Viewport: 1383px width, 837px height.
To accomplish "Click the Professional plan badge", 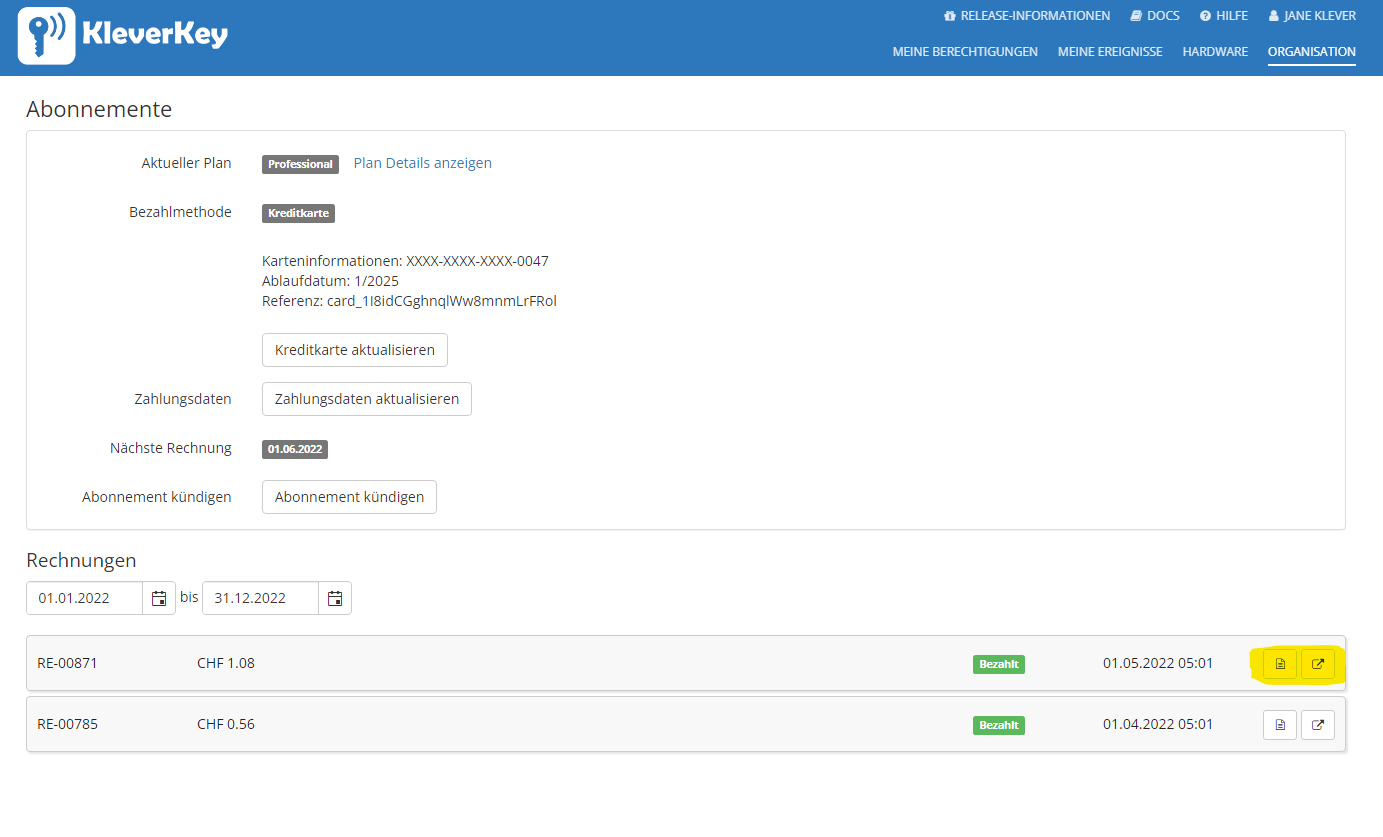I will 300,164.
